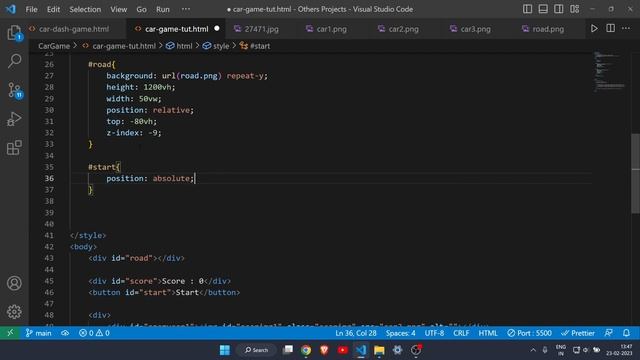The width and height of the screenshot is (640, 360).
Task: Open File Explorer from the taskbar
Action: click(379, 350)
